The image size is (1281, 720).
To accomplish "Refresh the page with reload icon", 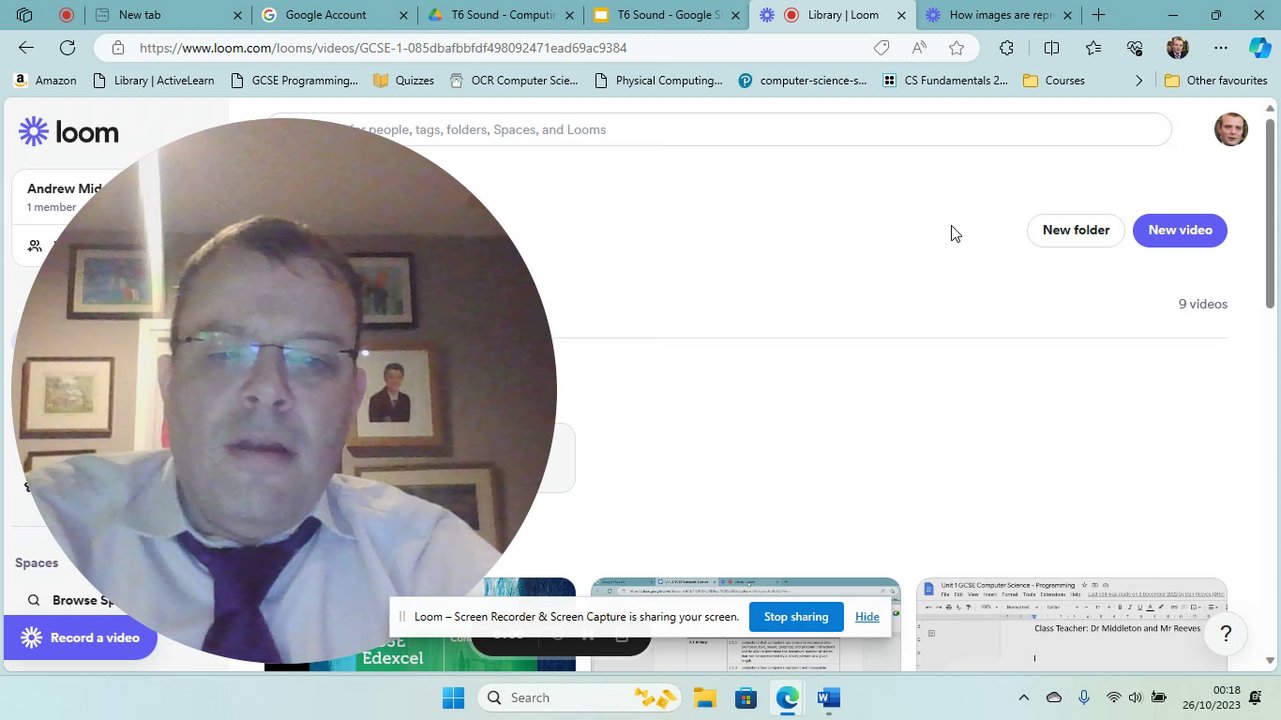I will point(67,48).
